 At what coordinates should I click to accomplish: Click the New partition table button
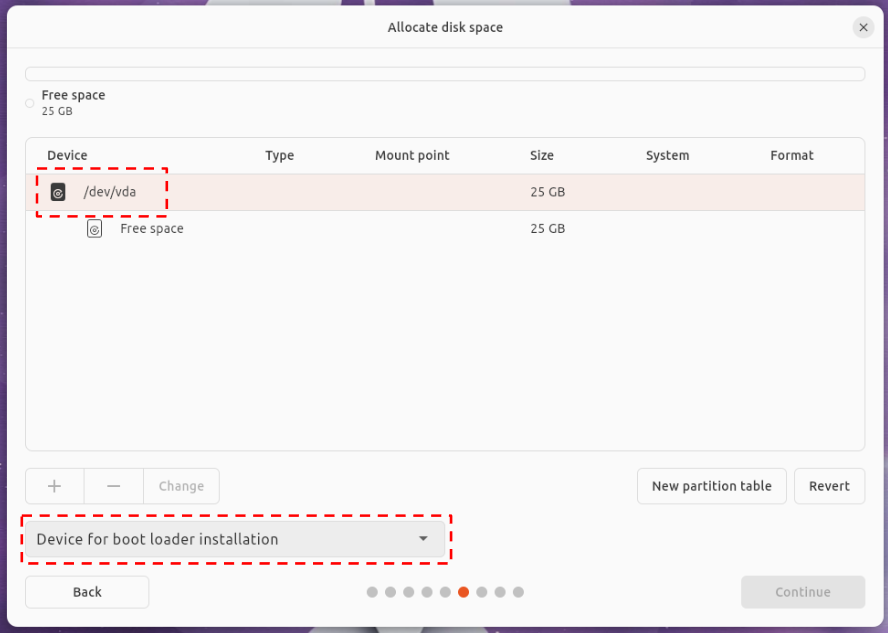(x=712, y=486)
